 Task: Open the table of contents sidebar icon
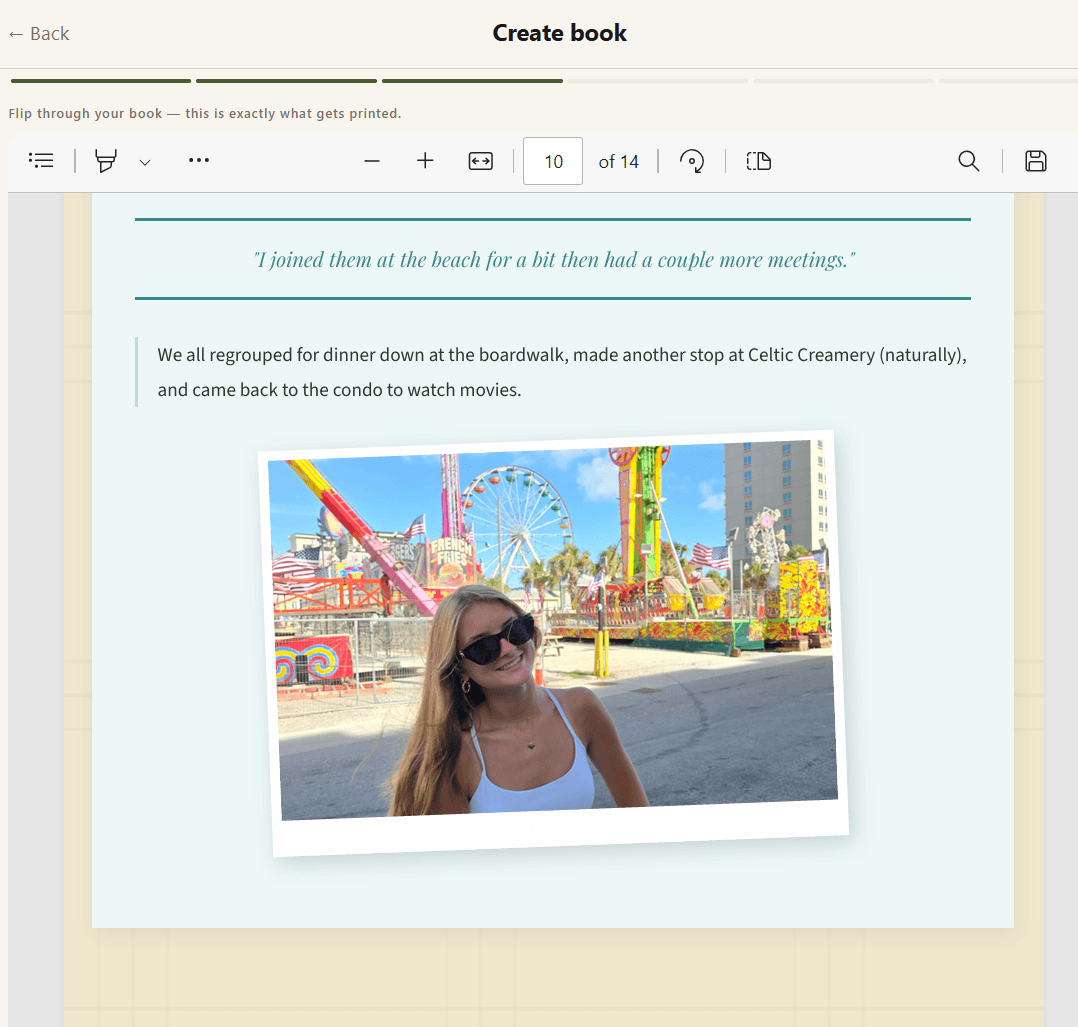(41, 161)
